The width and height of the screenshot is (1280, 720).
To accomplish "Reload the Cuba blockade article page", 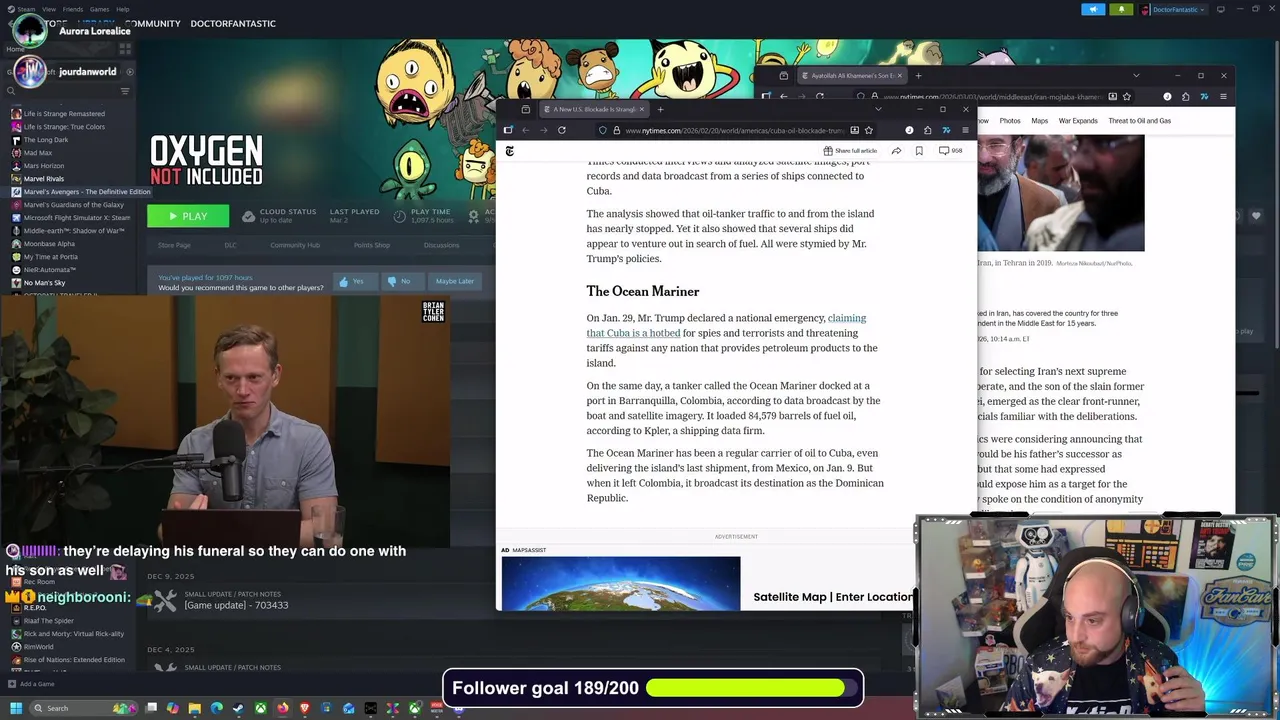I will (x=562, y=130).
